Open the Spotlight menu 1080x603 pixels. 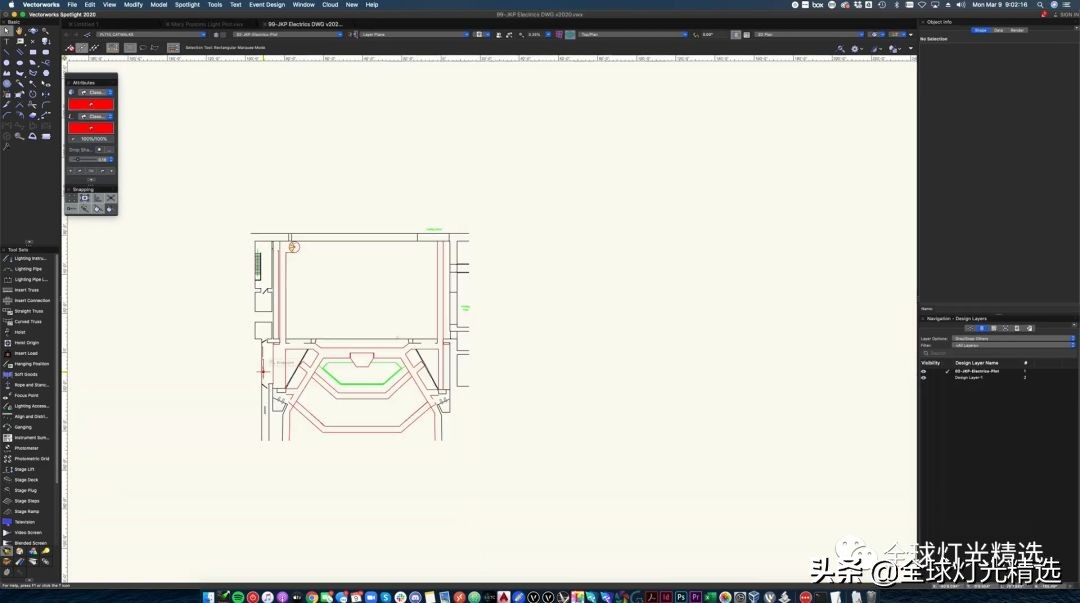[187, 4]
